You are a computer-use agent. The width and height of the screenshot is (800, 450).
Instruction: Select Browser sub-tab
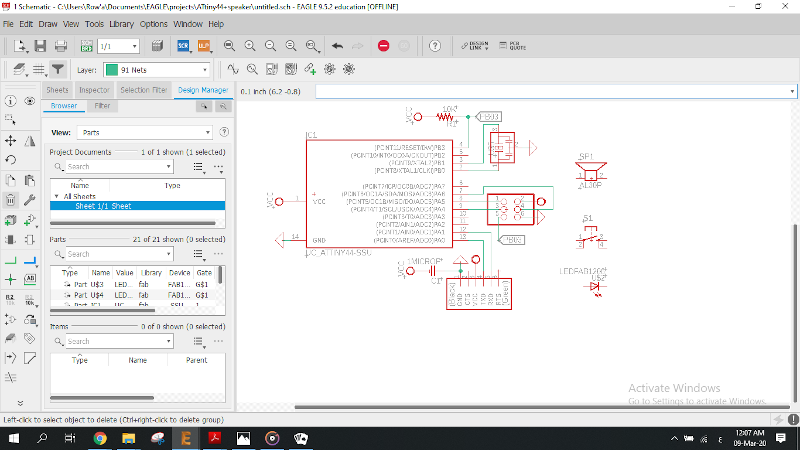[x=64, y=106]
